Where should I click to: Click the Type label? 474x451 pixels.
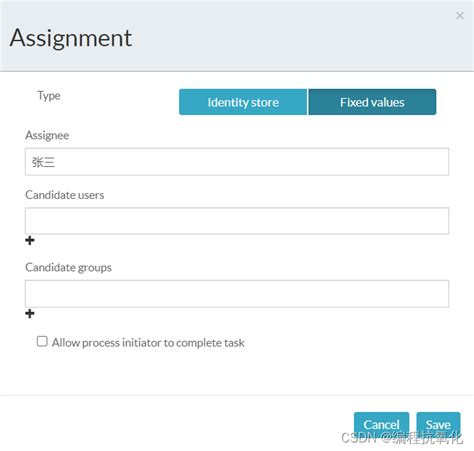[x=49, y=96]
